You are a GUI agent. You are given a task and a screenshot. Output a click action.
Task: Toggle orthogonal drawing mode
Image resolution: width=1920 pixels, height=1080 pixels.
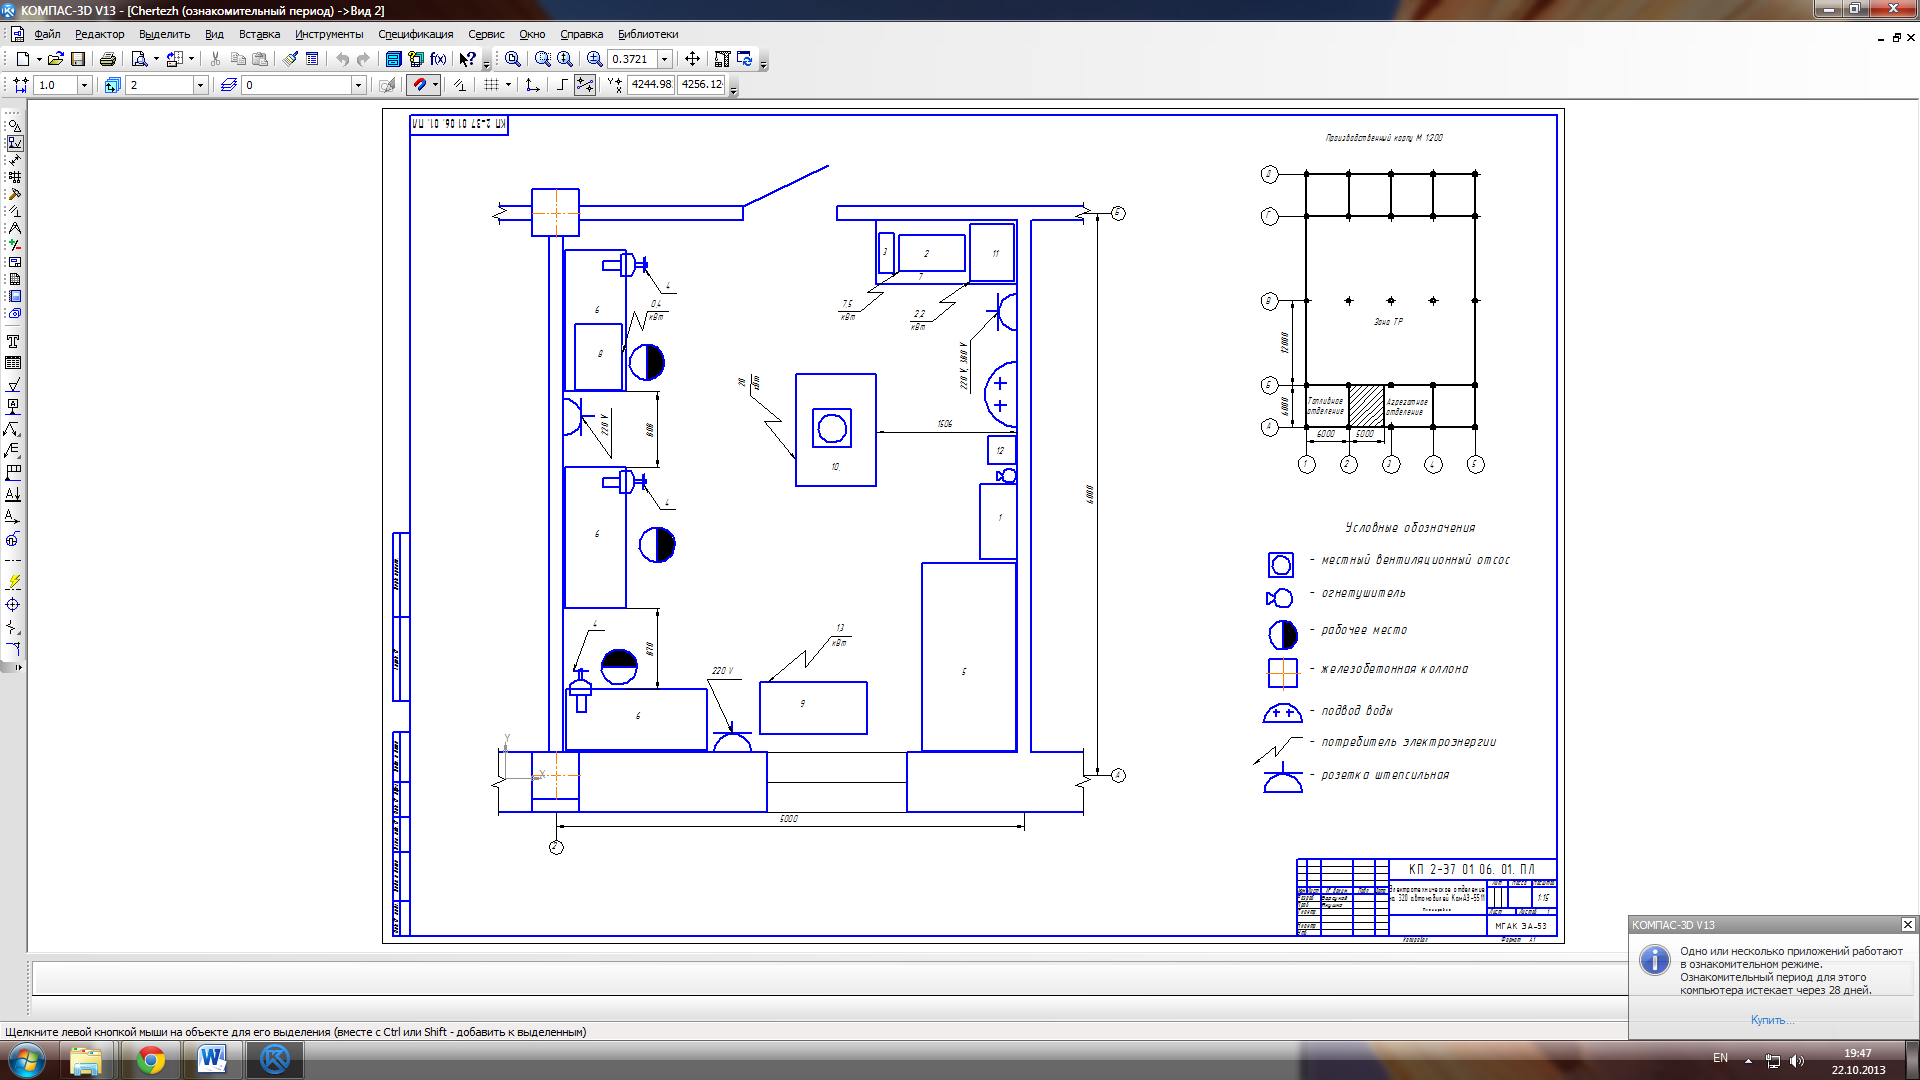click(561, 85)
